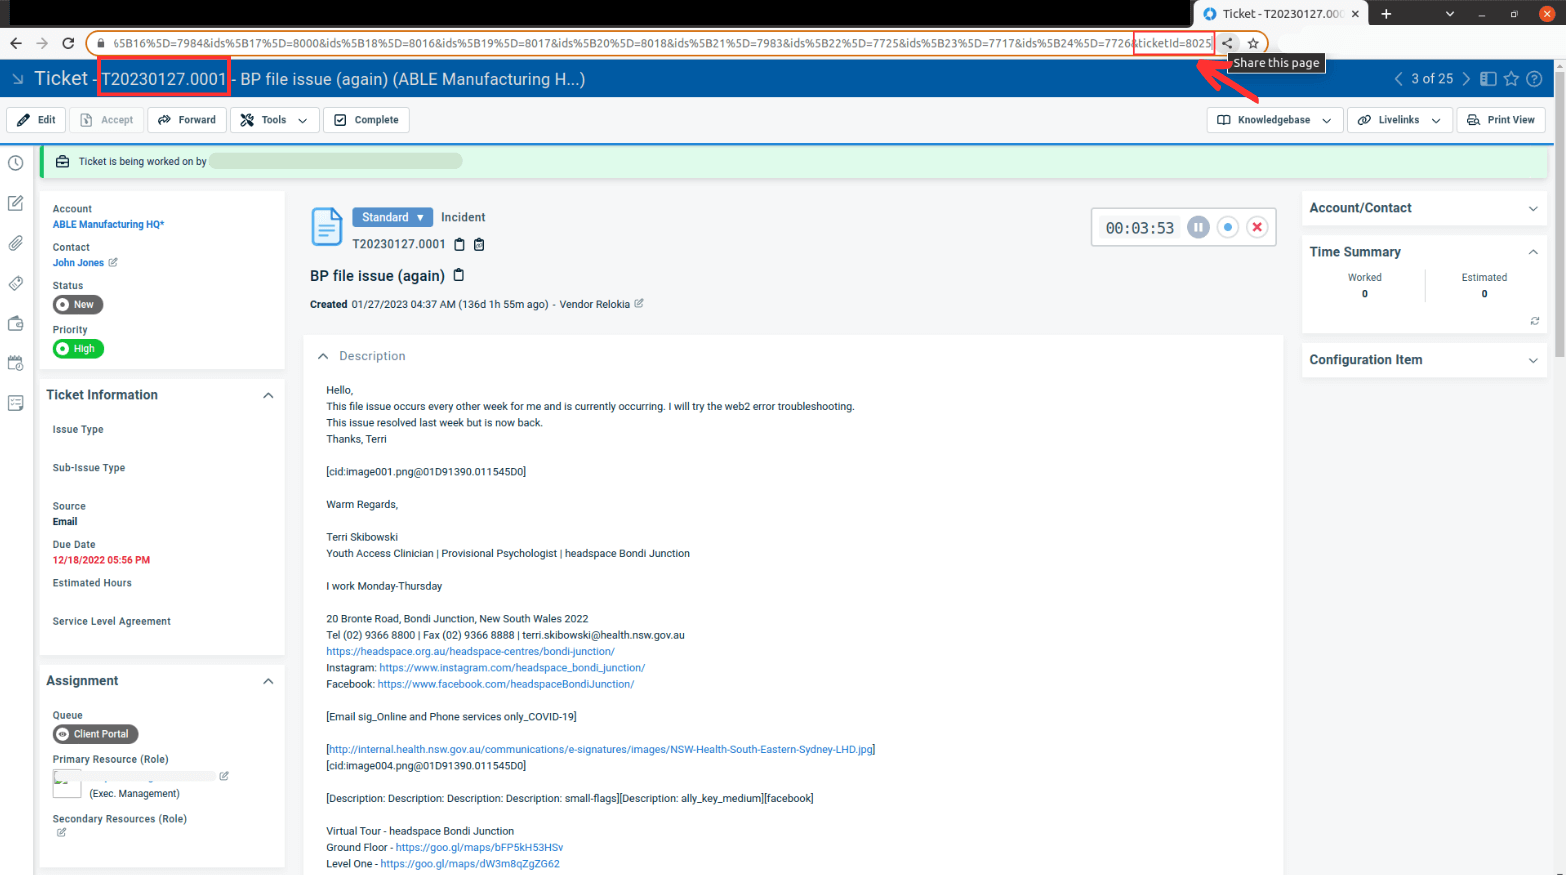
Task: Bookmark ticket with header star icon
Action: pyautogui.click(x=1511, y=79)
